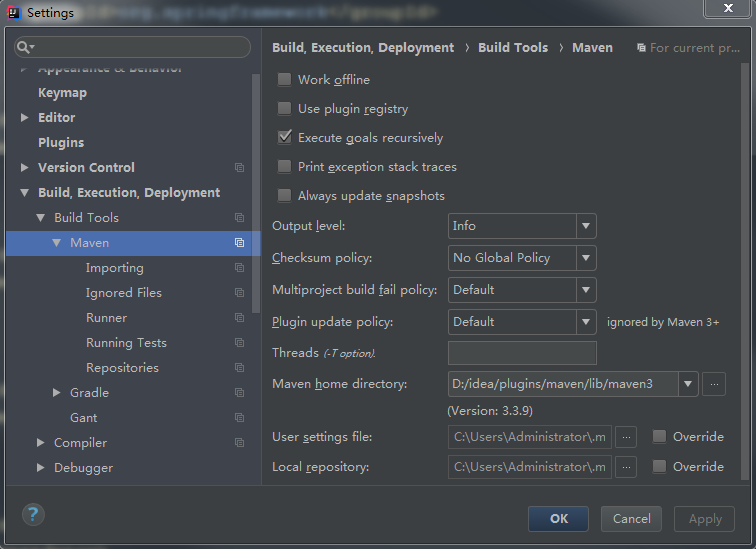Click project-level icon beside Importing
This screenshot has height=549, width=756.
pyautogui.click(x=239, y=268)
